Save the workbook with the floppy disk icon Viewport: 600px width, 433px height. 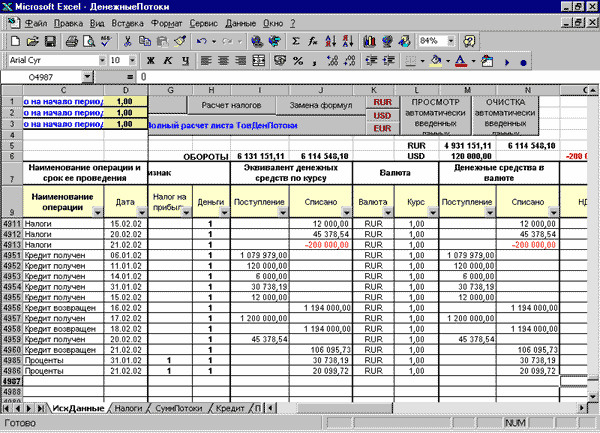51,41
